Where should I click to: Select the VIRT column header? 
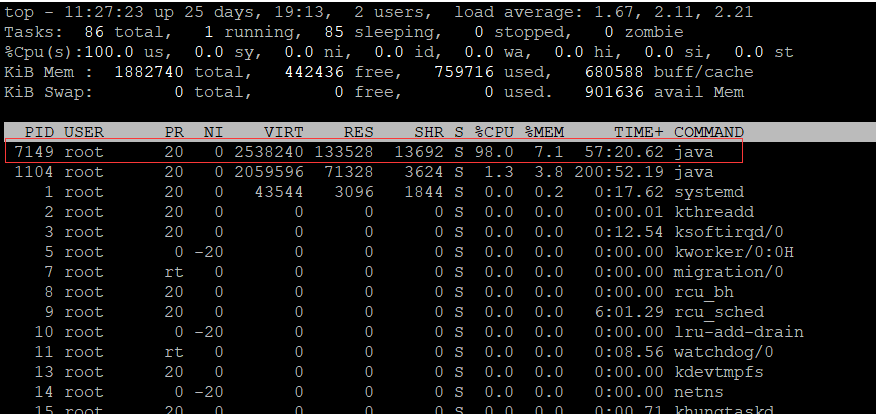283,132
